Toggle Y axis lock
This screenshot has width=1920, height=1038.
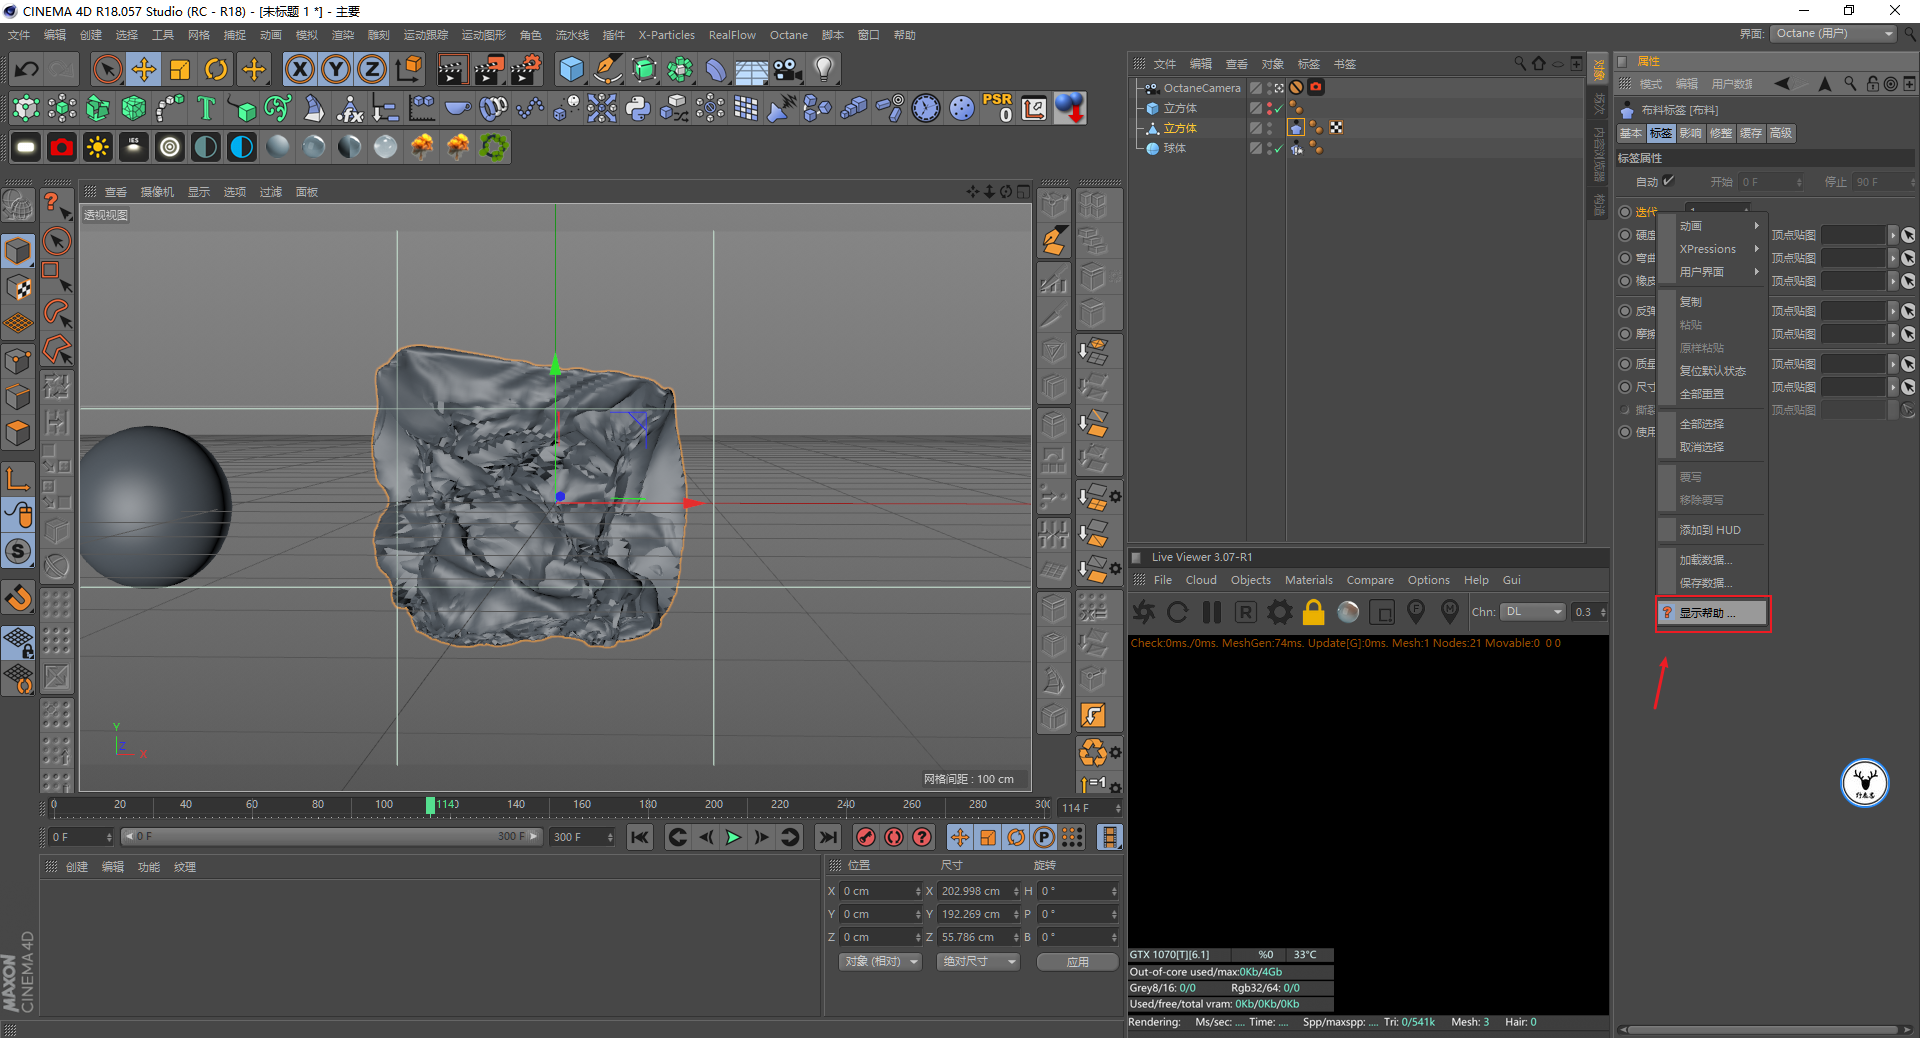[336, 69]
